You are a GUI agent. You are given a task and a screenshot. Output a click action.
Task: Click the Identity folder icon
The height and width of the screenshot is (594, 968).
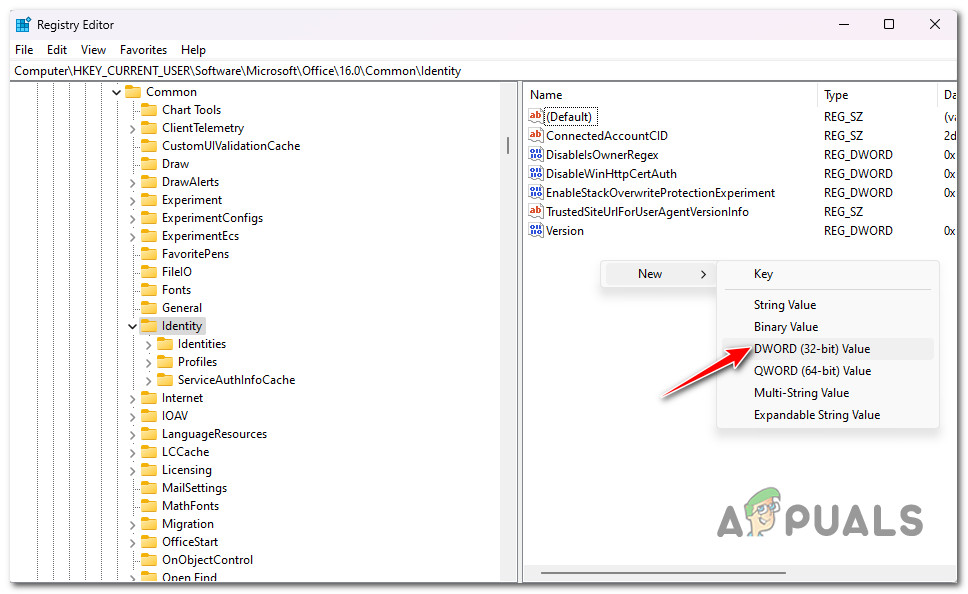[x=149, y=326]
